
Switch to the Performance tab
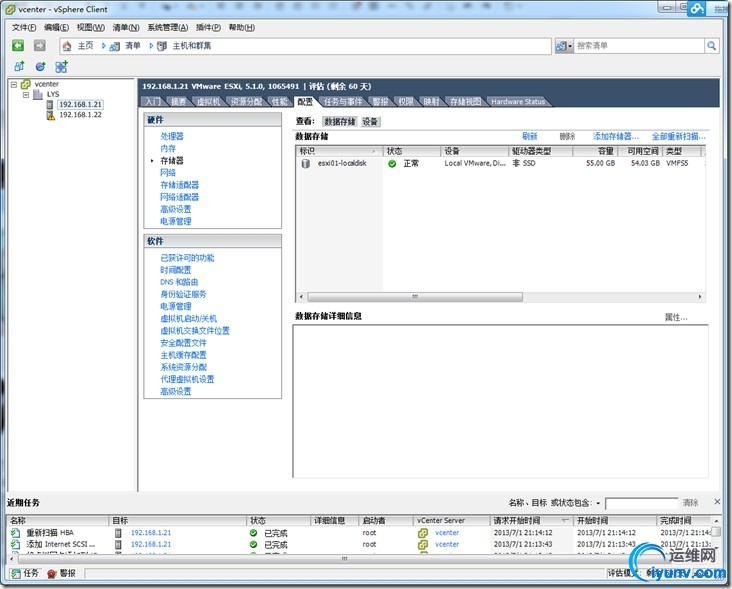pyautogui.click(x=280, y=102)
